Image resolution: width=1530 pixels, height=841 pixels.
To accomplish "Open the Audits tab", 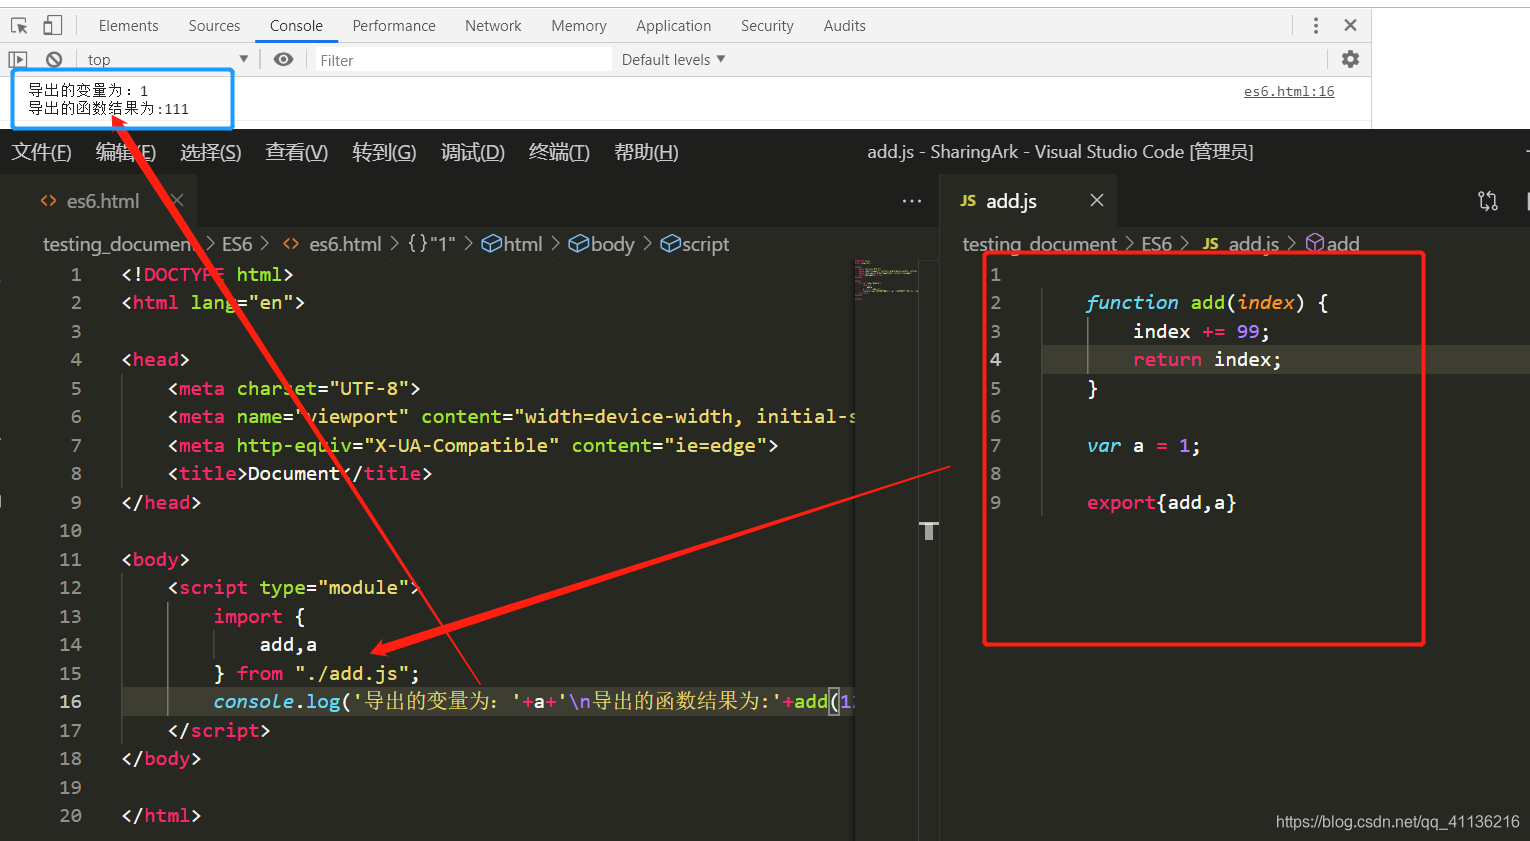I will (845, 26).
